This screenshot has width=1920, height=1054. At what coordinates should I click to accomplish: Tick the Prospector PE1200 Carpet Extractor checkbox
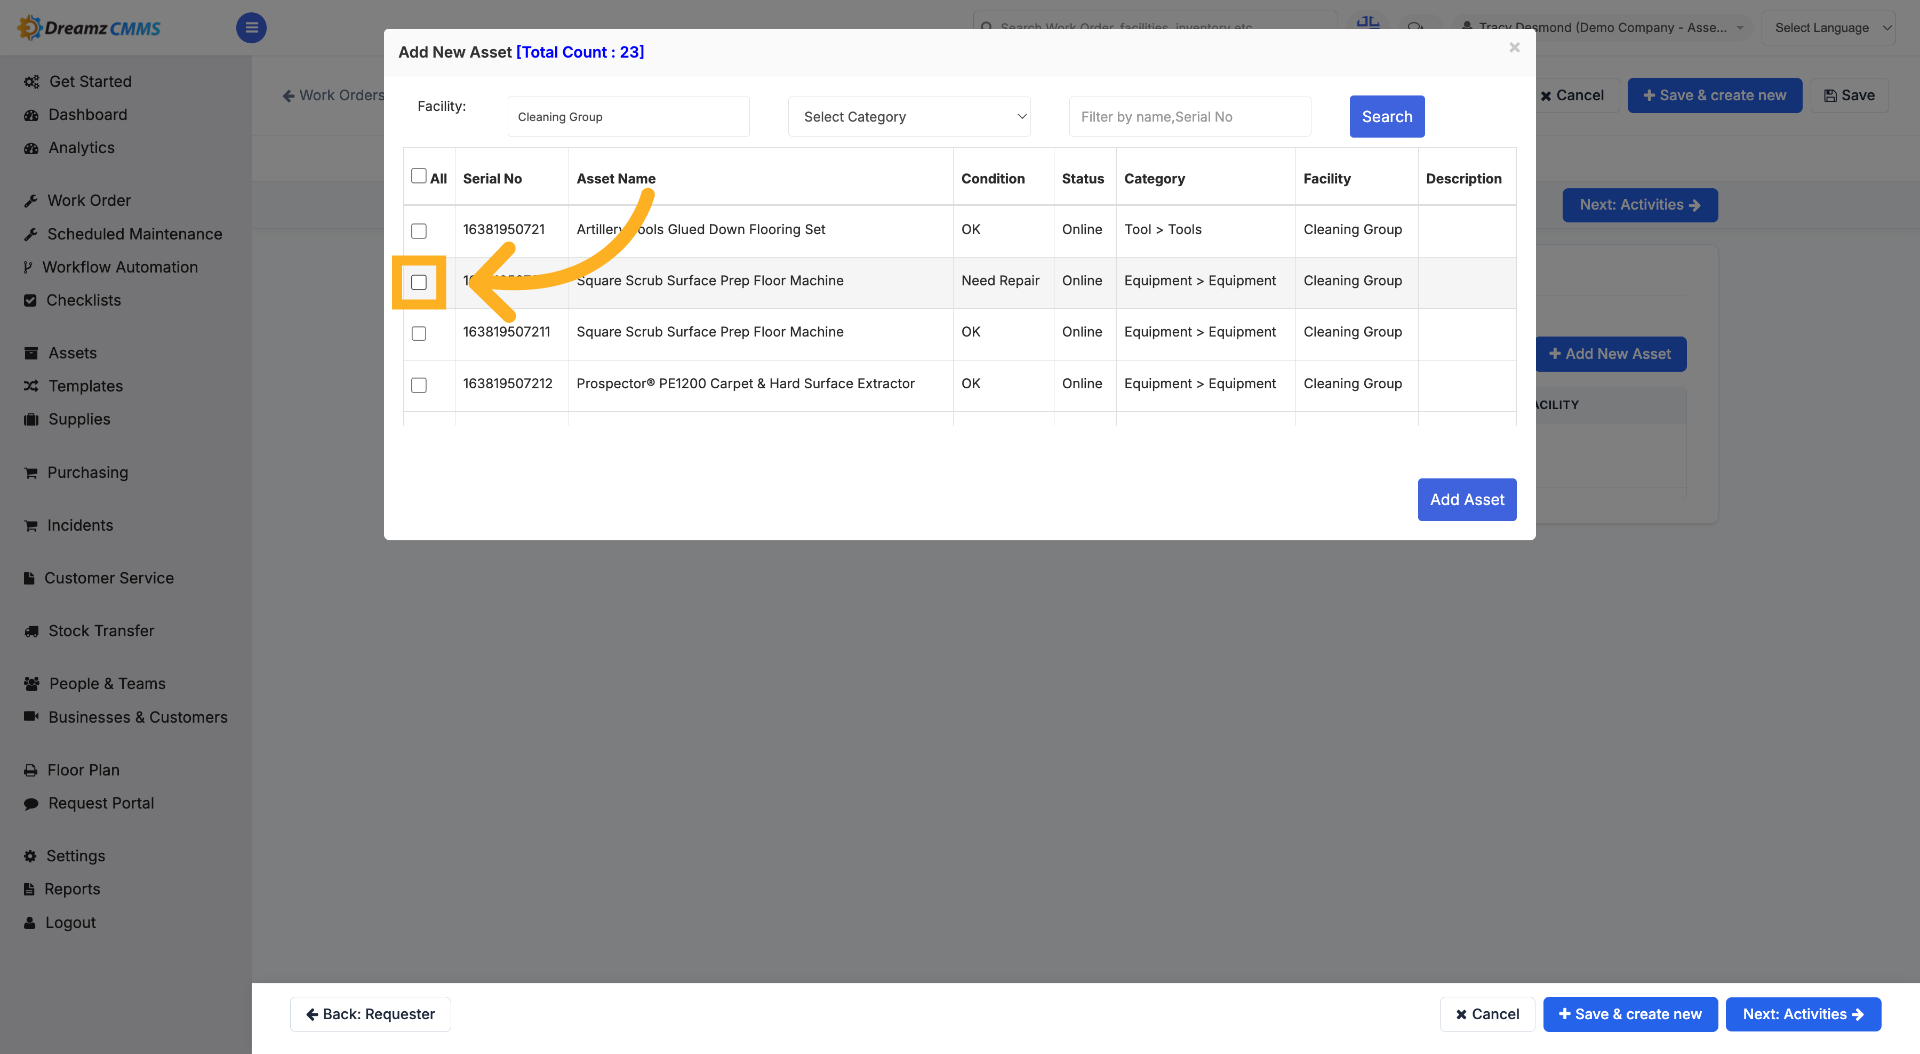[419, 385]
